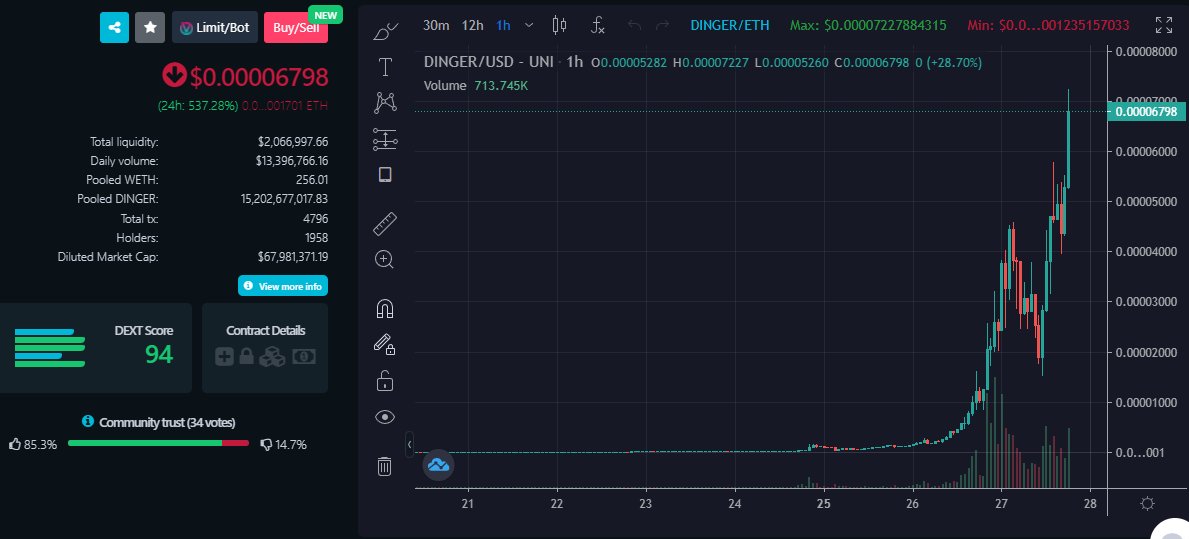
Task: Add pair to favorites with star button
Action: [x=150, y=27]
